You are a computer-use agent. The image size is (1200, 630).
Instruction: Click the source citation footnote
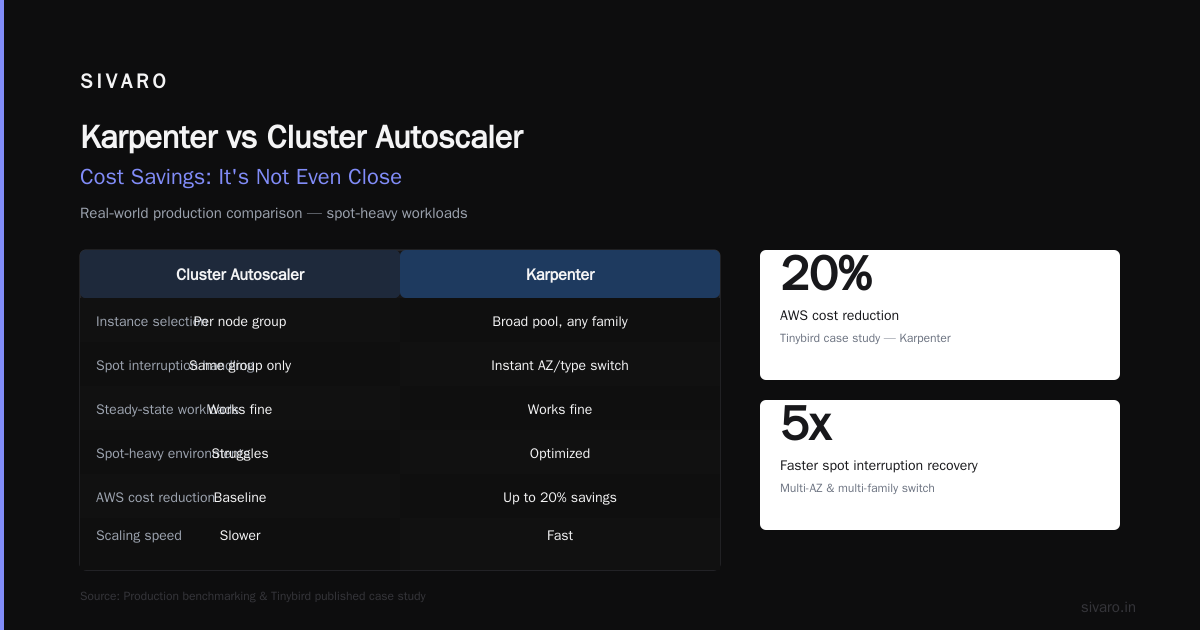(253, 596)
